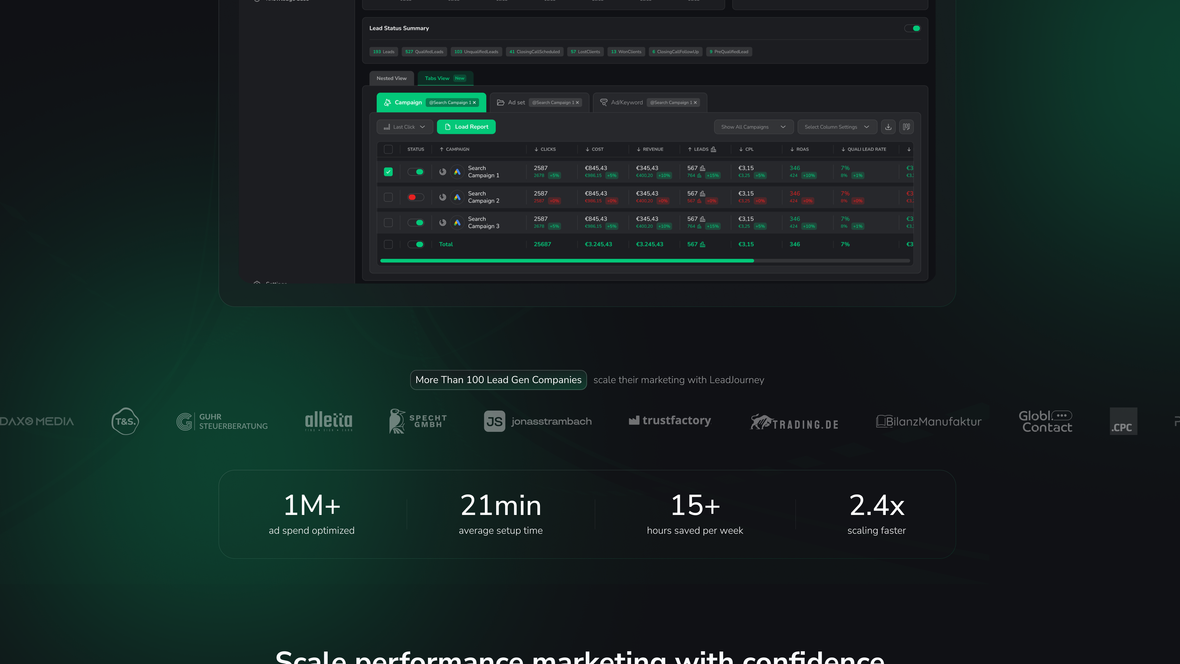This screenshot has width=1180, height=664.
Task: Enable the red status toggle on Search Campaign 2
Action: 415,196
